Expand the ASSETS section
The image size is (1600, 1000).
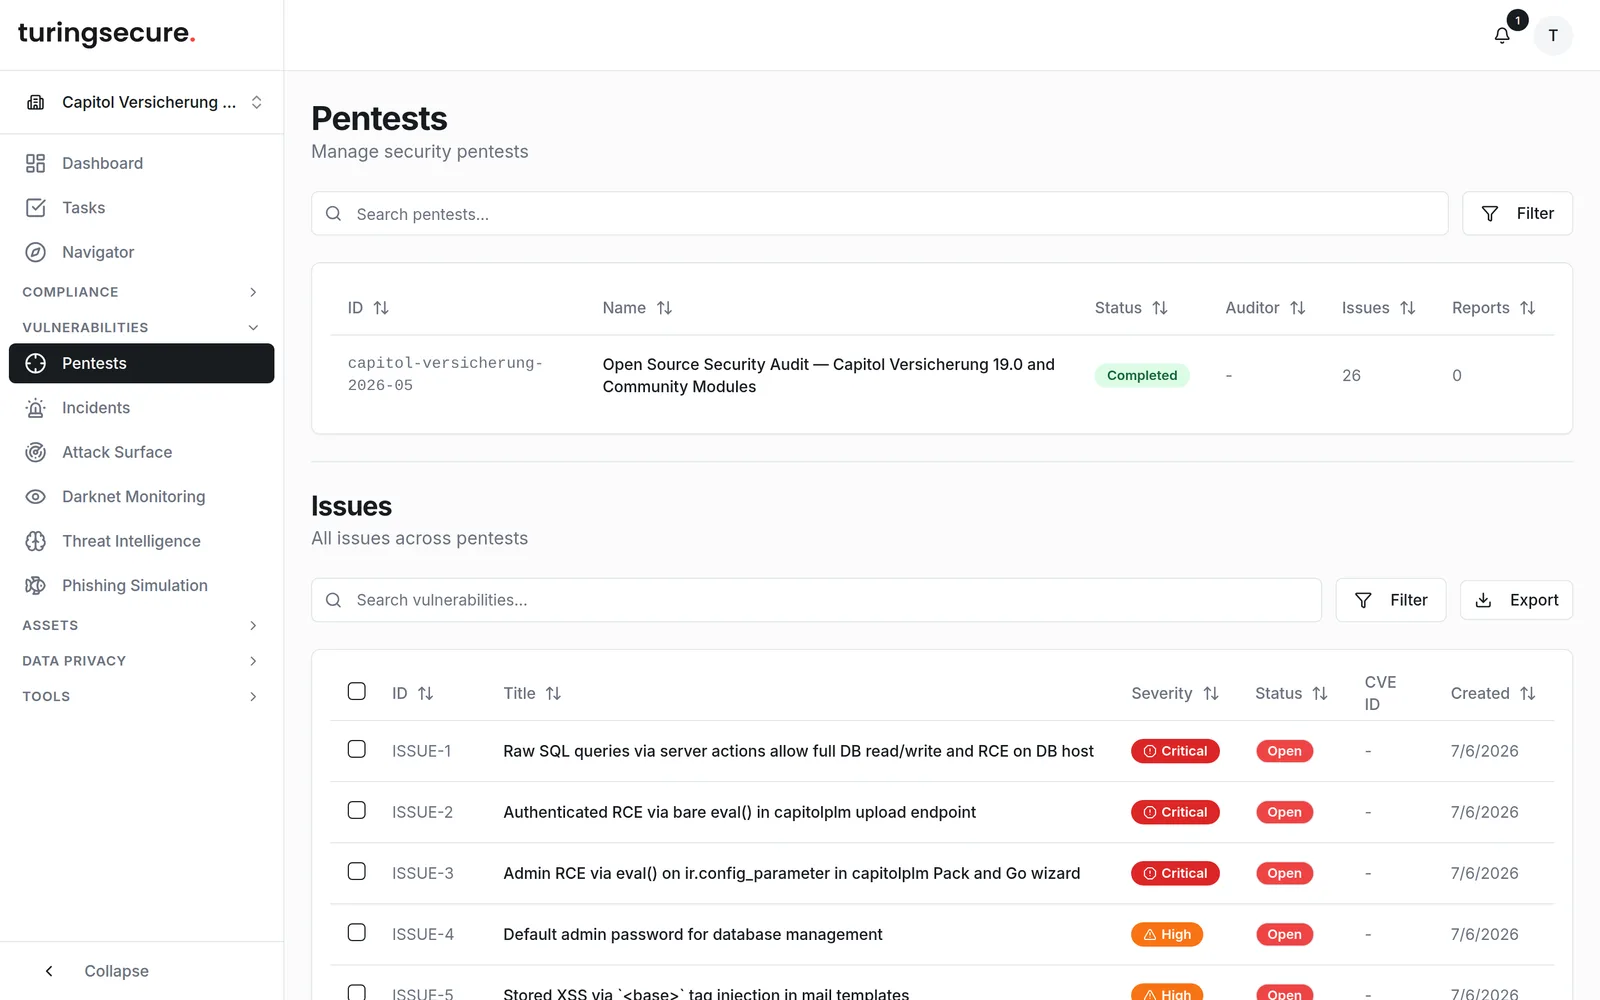click(x=141, y=625)
